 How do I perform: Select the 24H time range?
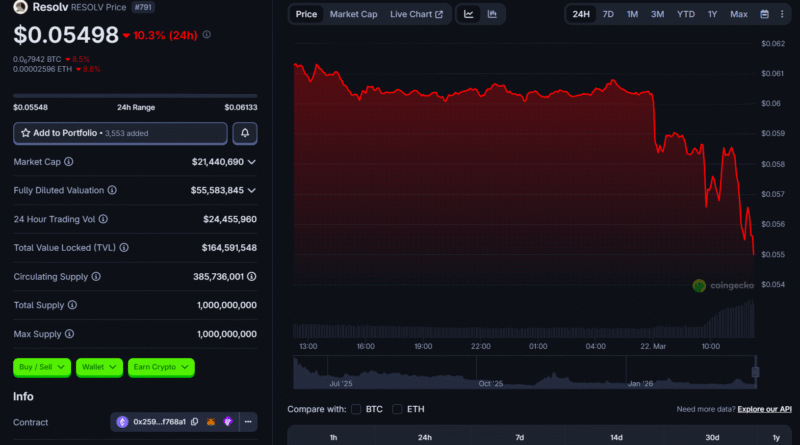[x=581, y=14]
